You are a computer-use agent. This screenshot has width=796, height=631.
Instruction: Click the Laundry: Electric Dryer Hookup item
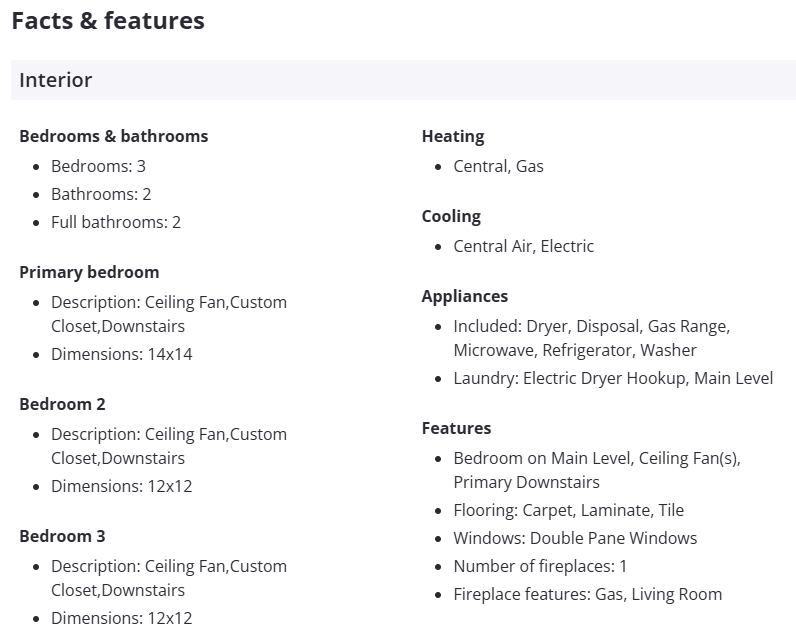613,378
